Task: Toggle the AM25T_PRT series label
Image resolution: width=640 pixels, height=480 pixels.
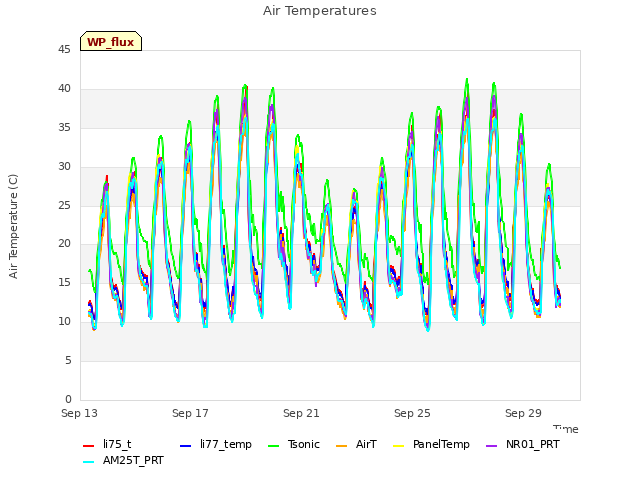Action: tap(133, 461)
